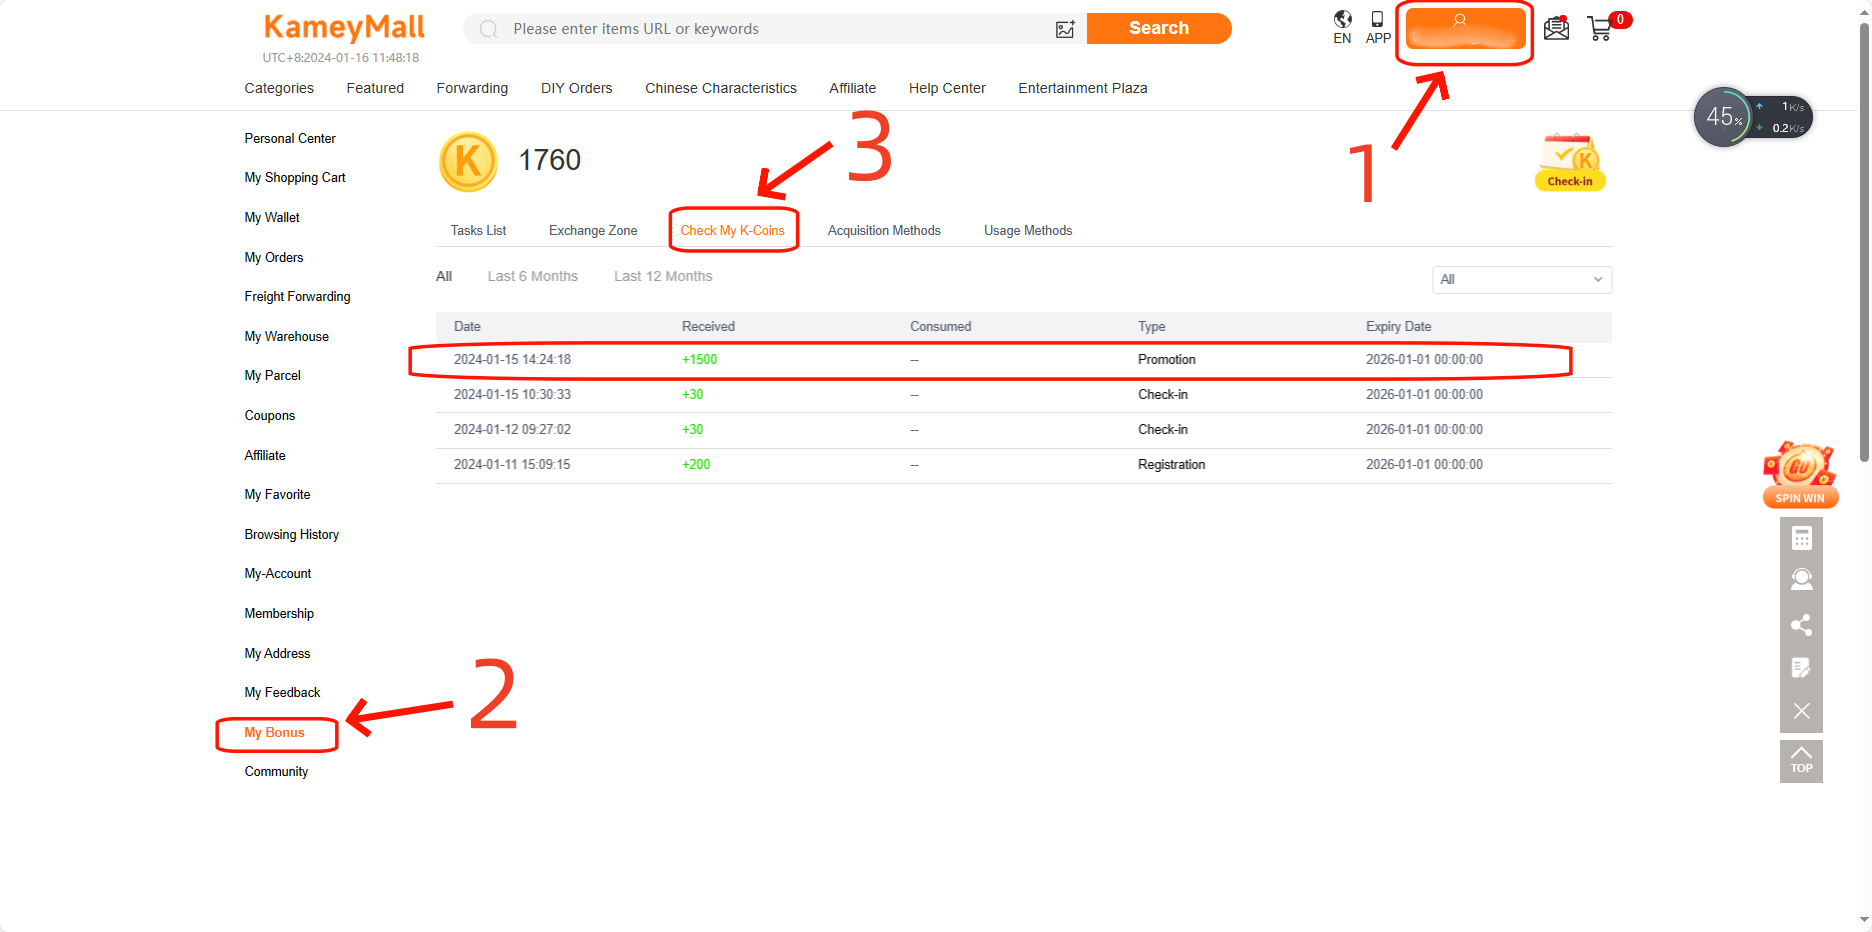Switch to Exchange Zone tab
Viewport: 1872px width, 932px height.
tap(593, 231)
